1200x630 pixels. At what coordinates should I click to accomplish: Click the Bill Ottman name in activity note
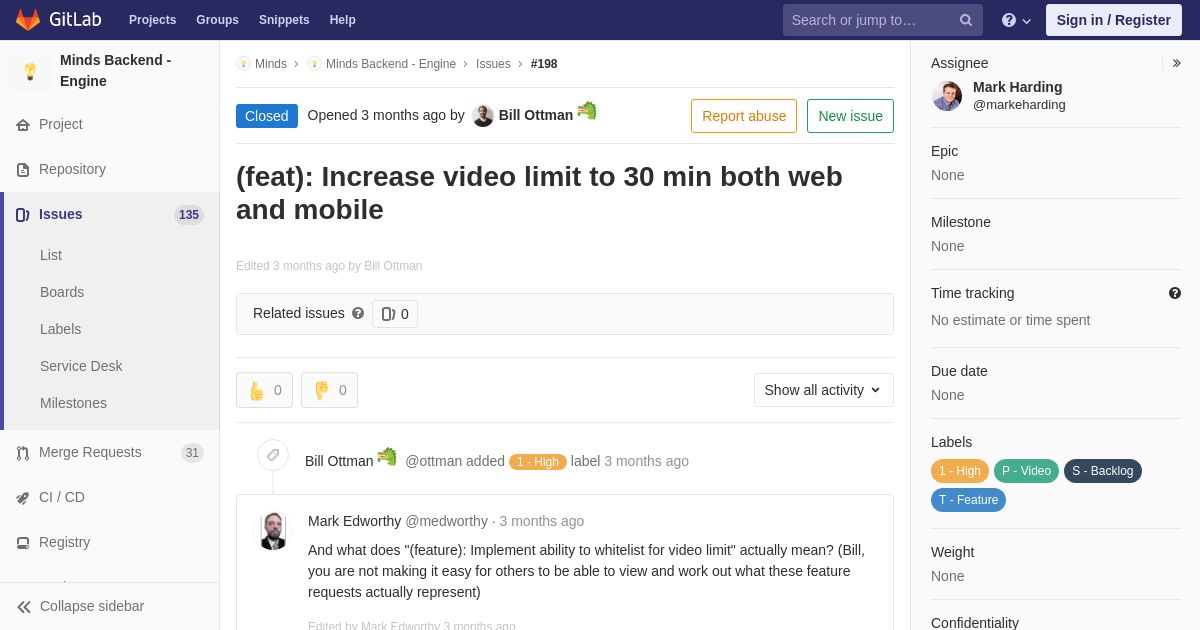(339, 461)
